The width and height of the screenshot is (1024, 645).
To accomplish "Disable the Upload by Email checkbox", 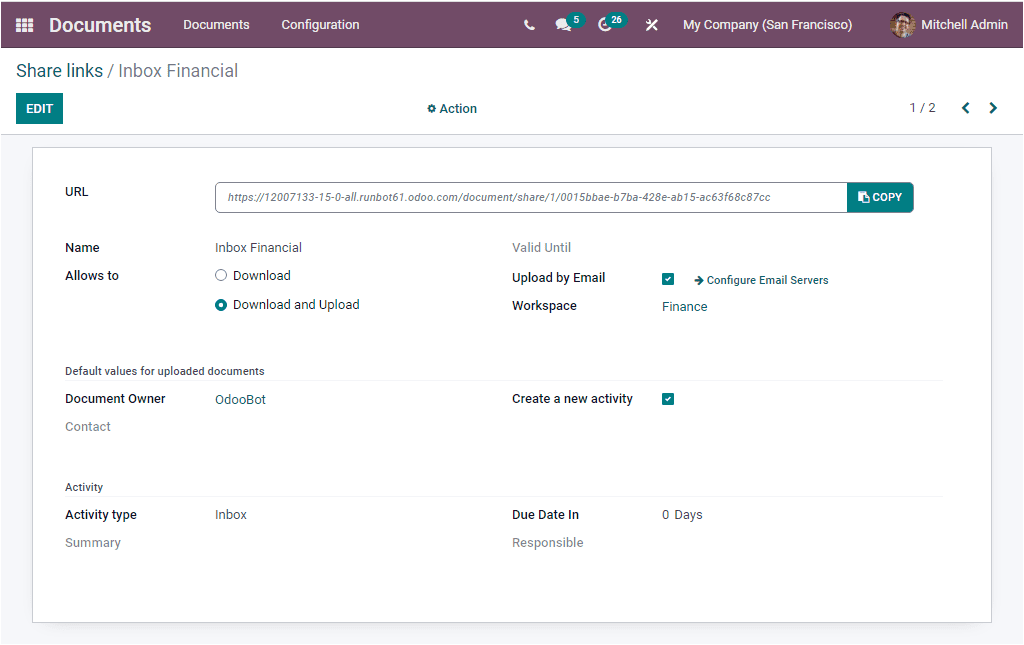I will [667, 279].
